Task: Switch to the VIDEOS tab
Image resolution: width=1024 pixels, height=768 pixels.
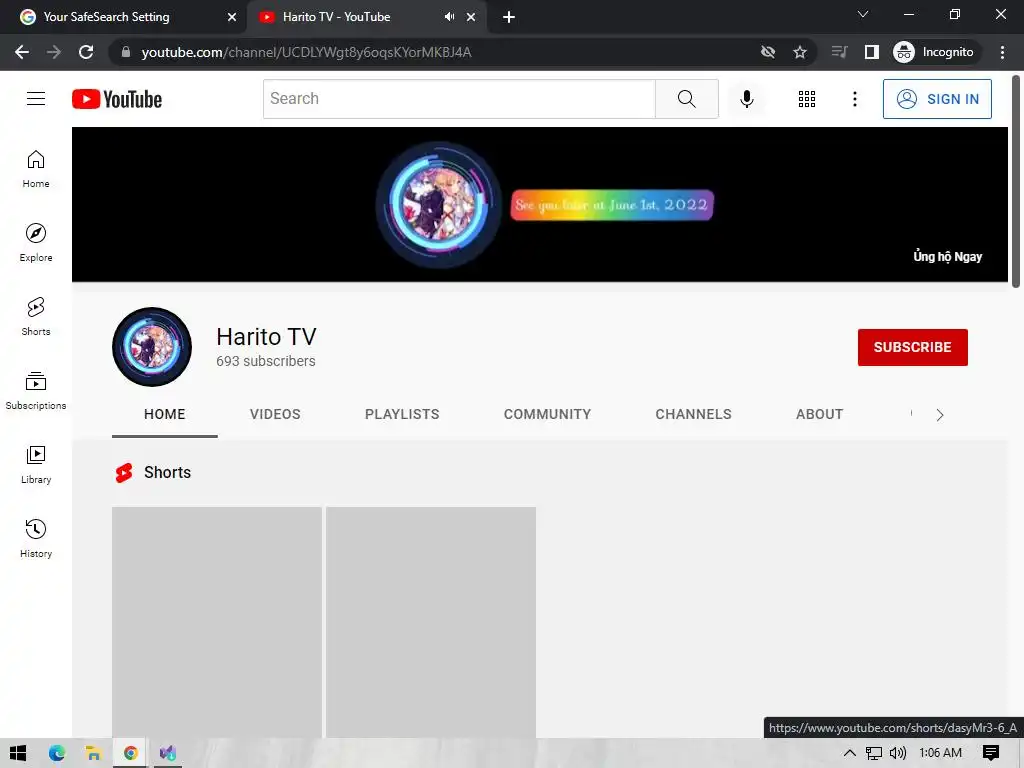Action: (275, 415)
